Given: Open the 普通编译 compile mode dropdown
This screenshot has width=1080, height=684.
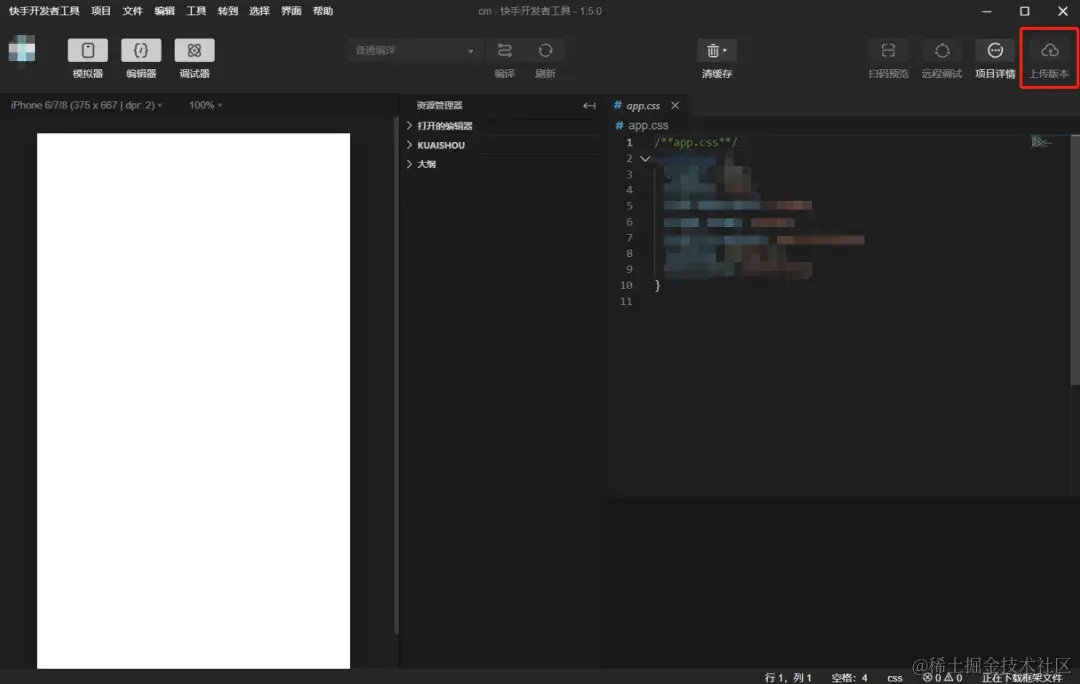Looking at the screenshot, I should pos(413,50).
